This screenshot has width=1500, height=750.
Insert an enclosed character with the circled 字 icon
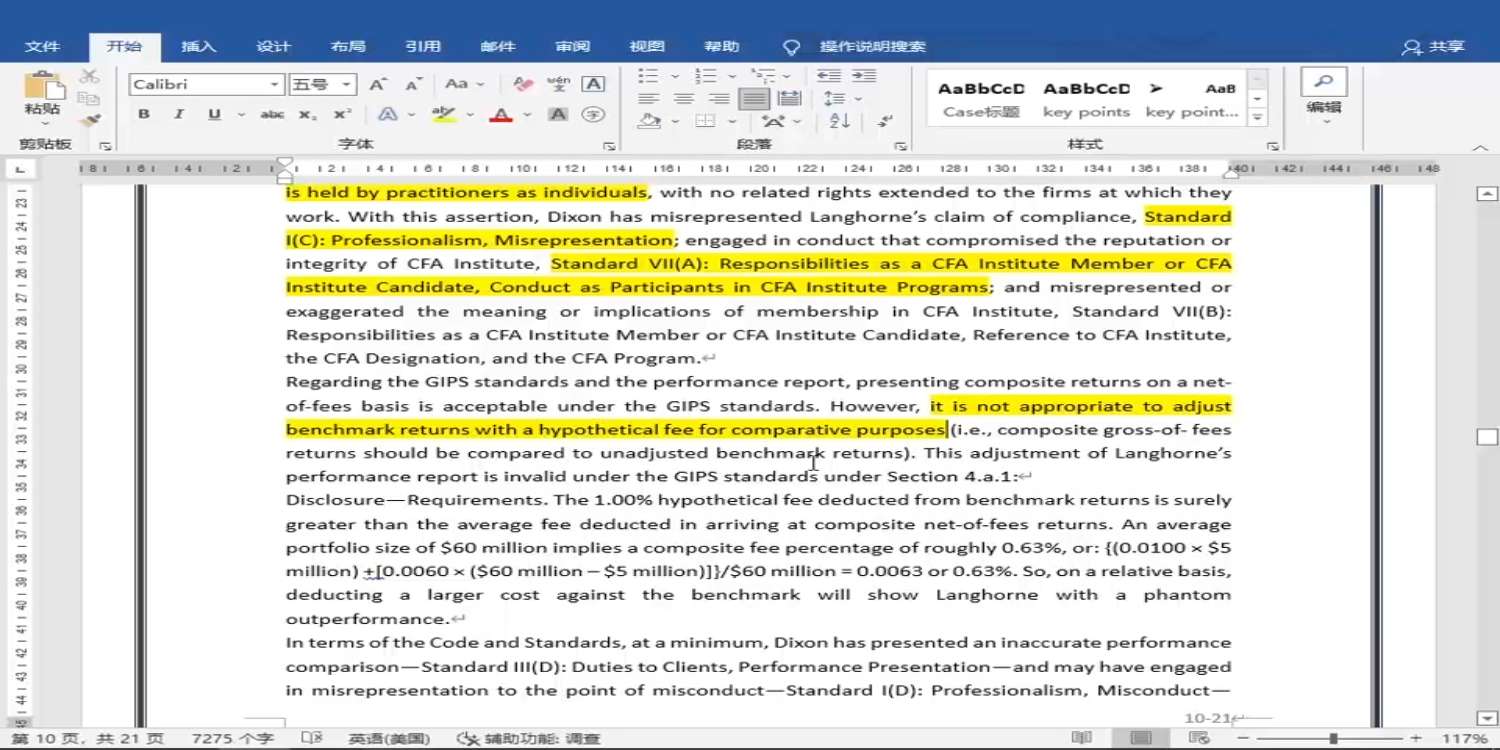594,114
